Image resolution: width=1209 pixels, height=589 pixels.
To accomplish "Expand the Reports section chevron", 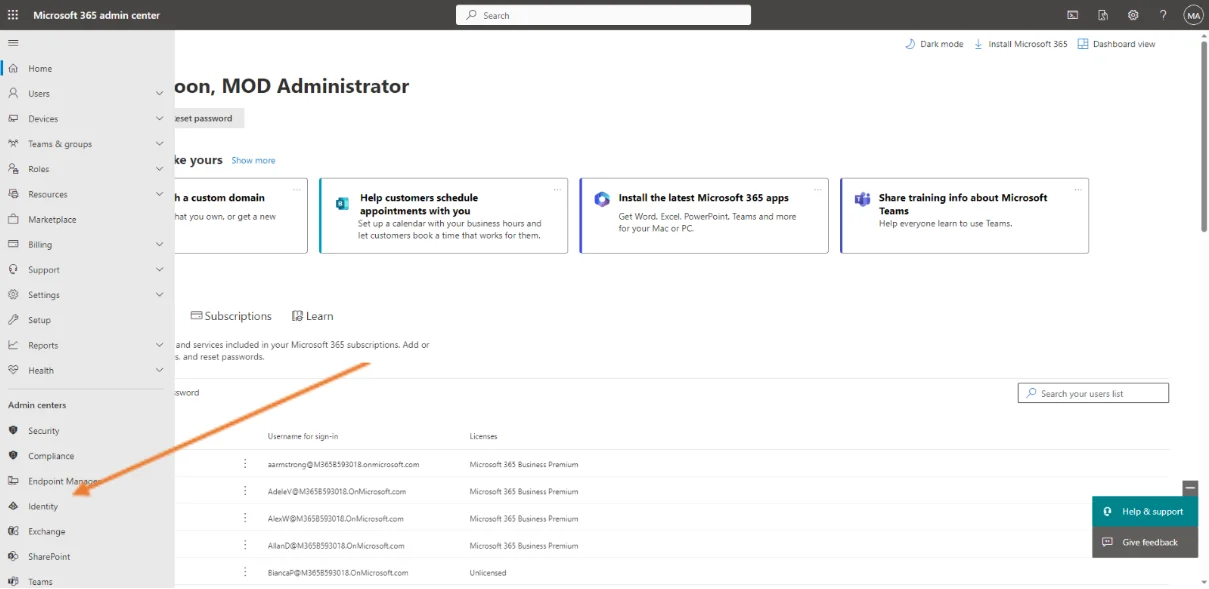I will 159,345.
